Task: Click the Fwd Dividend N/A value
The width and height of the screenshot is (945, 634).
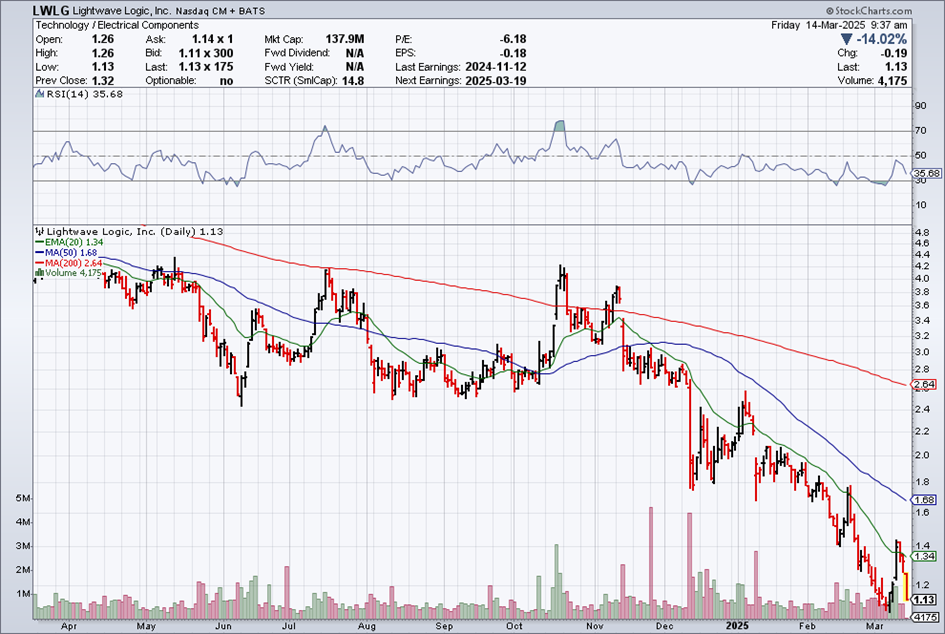Action: [355, 53]
